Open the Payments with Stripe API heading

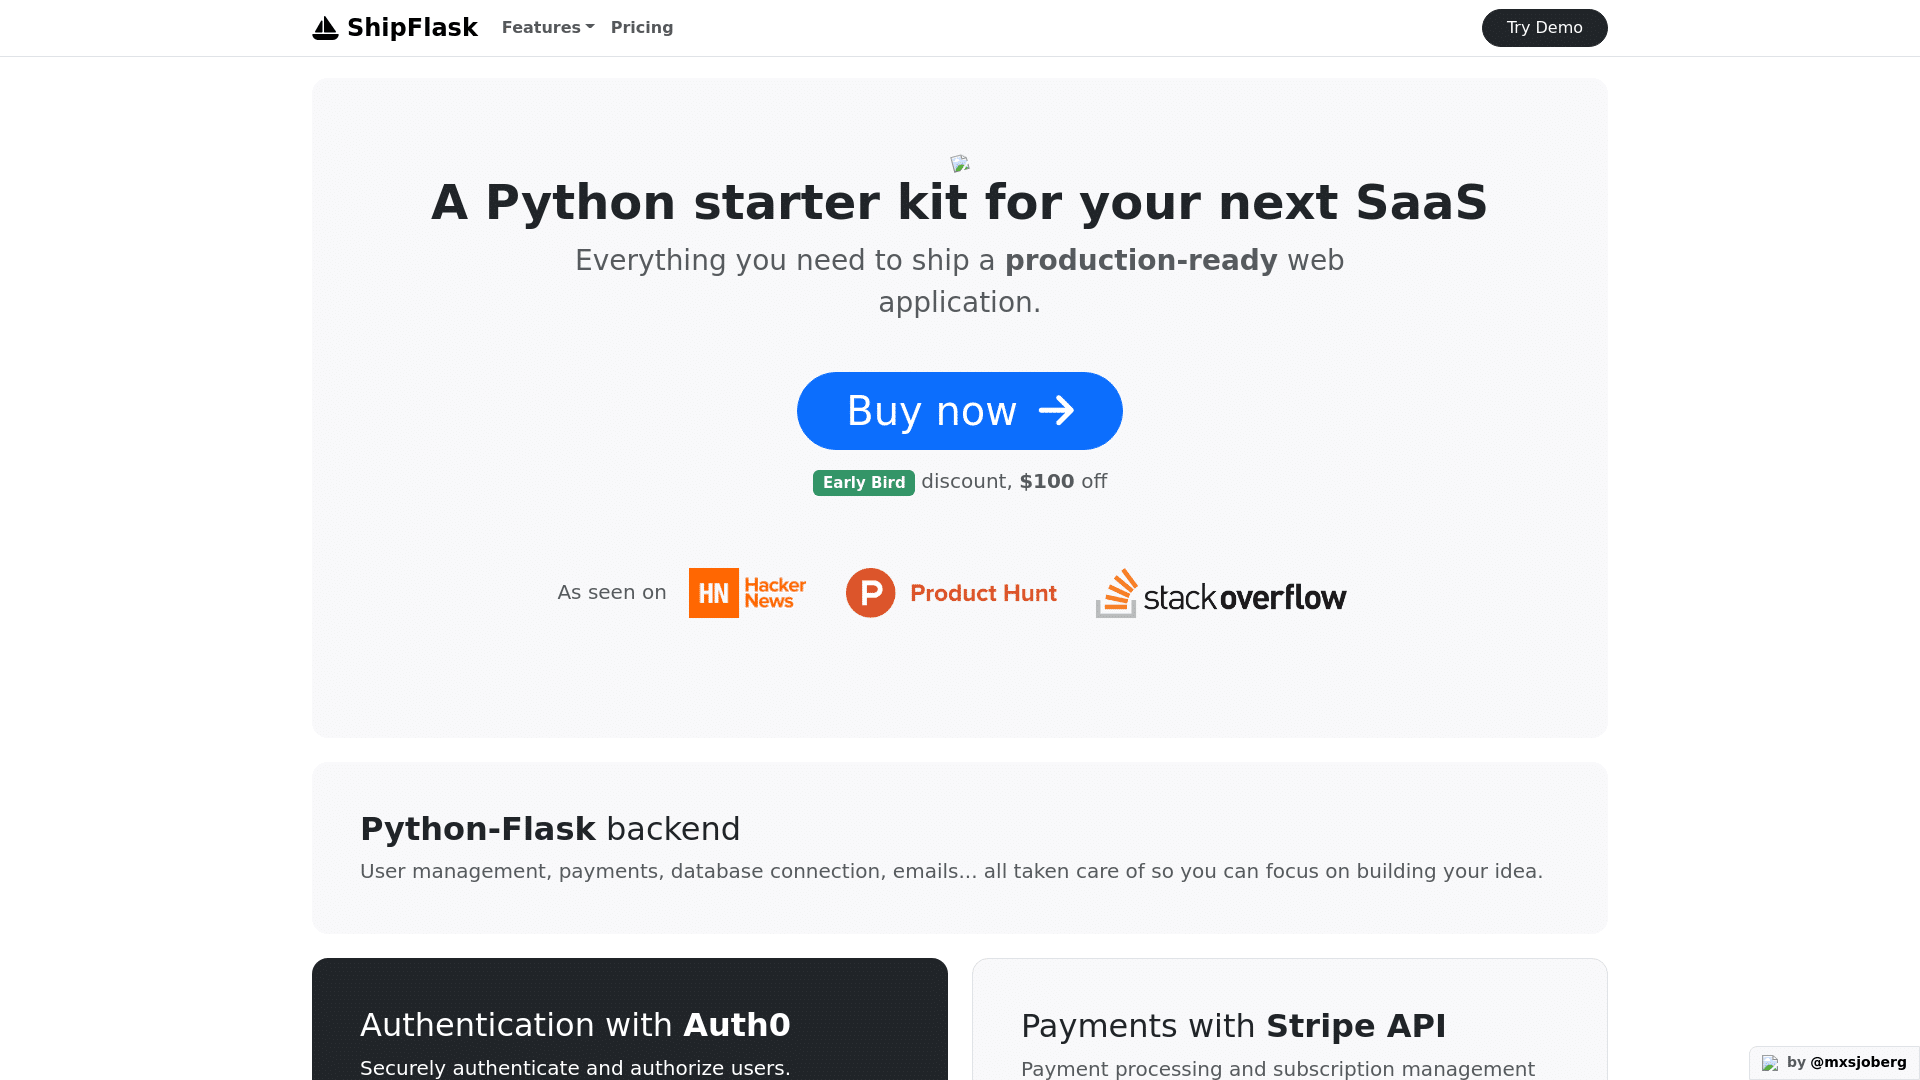click(1233, 1026)
